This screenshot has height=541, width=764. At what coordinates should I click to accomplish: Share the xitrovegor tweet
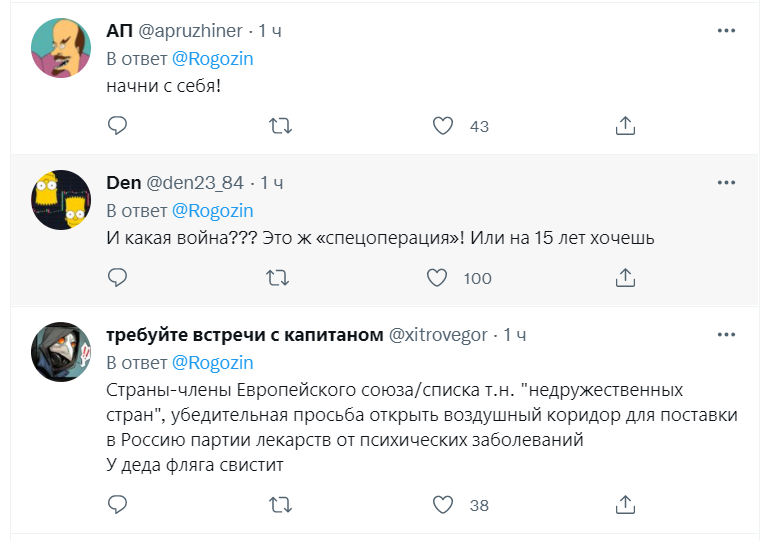pyautogui.click(x=626, y=504)
